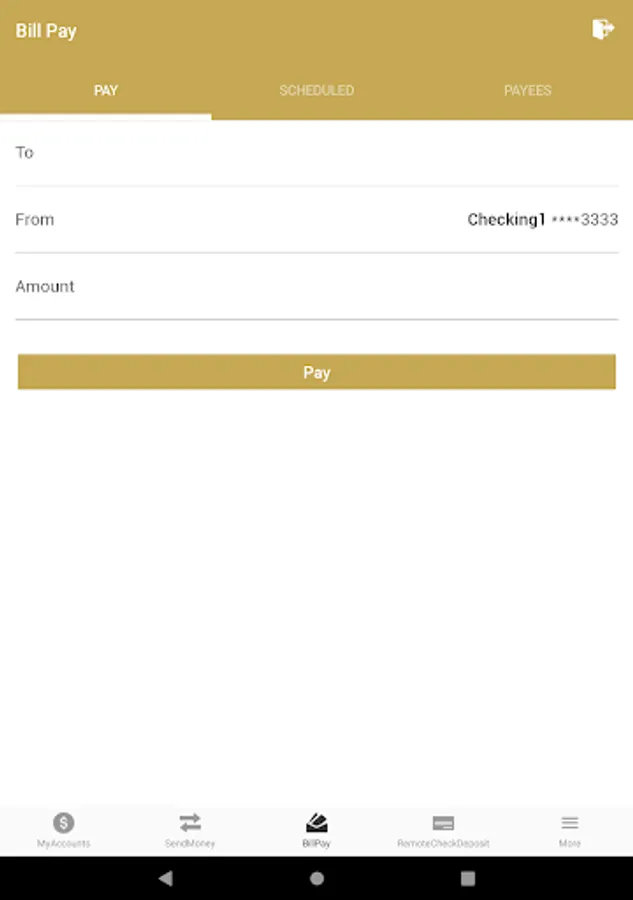Viewport: 633px width, 900px height.
Task: Tap the logout icon in the header
Action: [x=602, y=30]
